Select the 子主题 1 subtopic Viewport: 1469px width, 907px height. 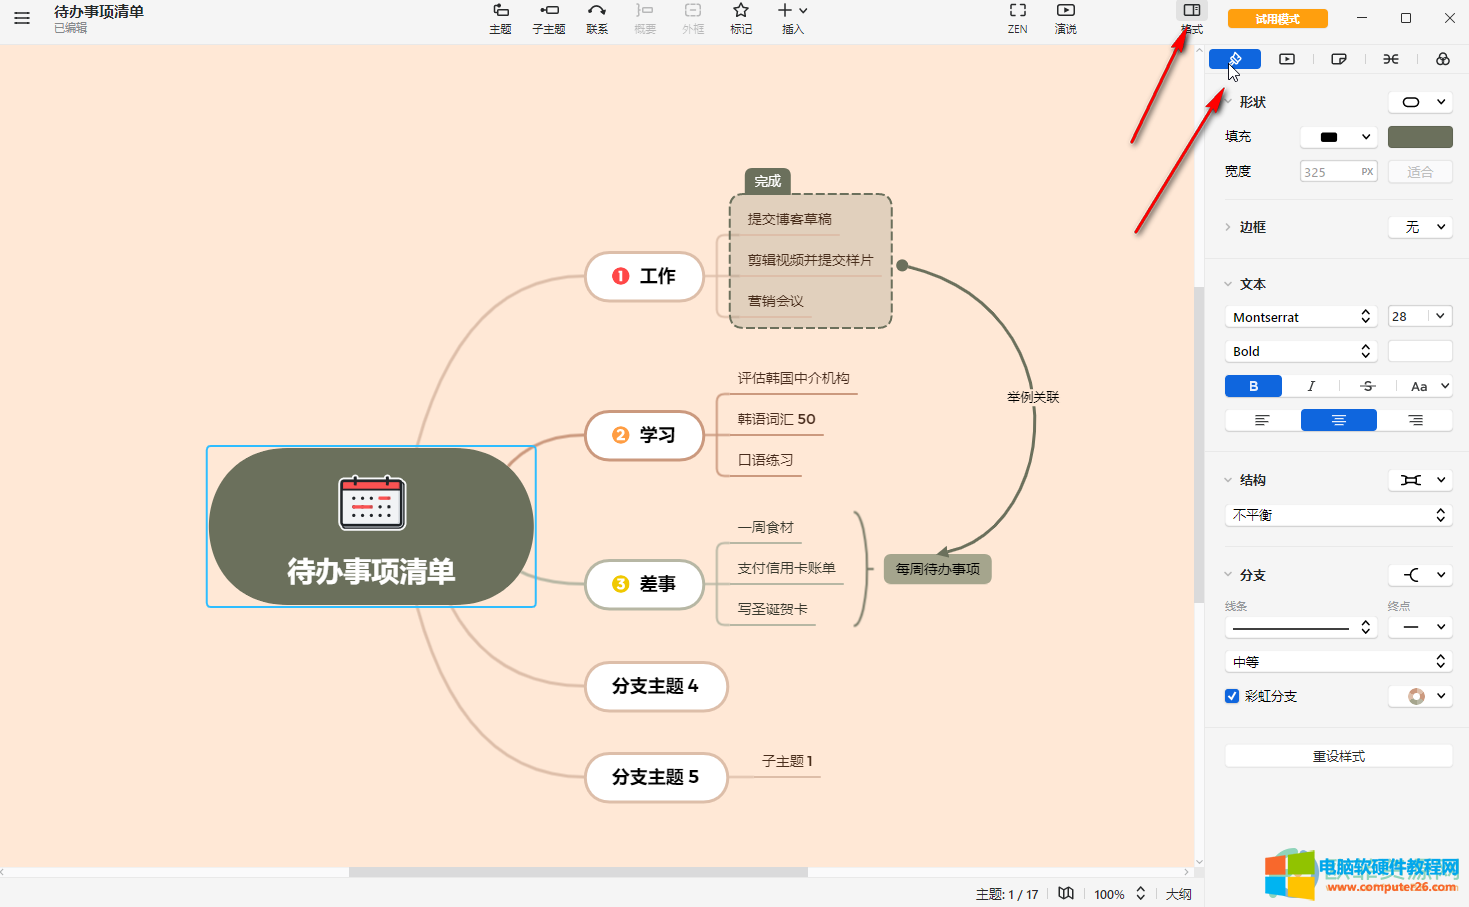(787, 761)
